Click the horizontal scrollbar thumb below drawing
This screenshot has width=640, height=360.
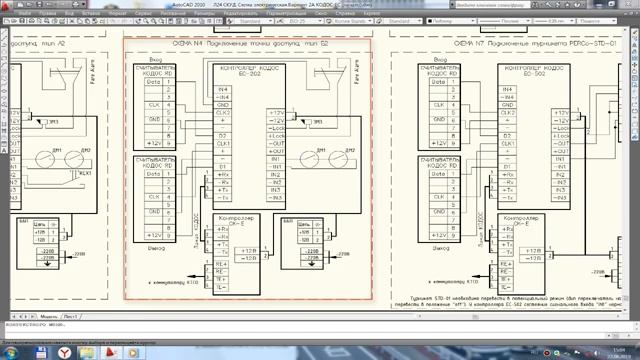click(x=475, y=316)
